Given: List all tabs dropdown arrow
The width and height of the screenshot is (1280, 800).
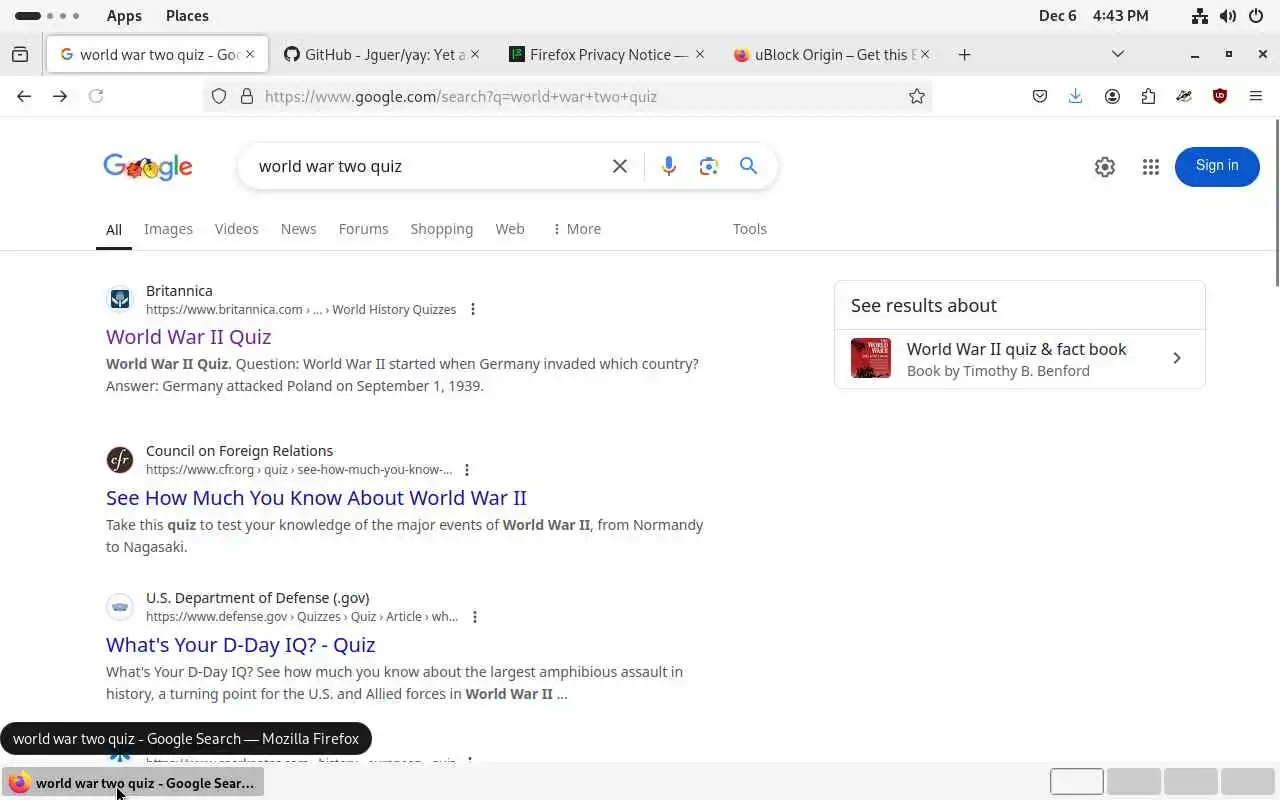Looking at the screenshot, I should coord(1118,54).
